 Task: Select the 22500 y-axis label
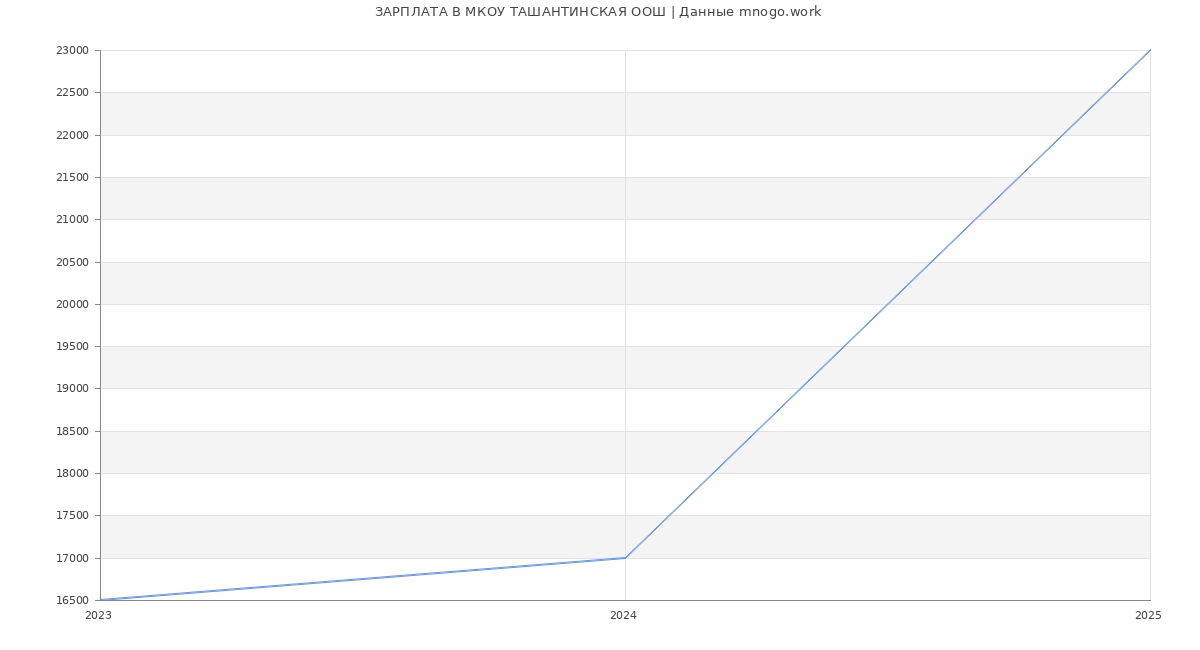pos(72,93)
